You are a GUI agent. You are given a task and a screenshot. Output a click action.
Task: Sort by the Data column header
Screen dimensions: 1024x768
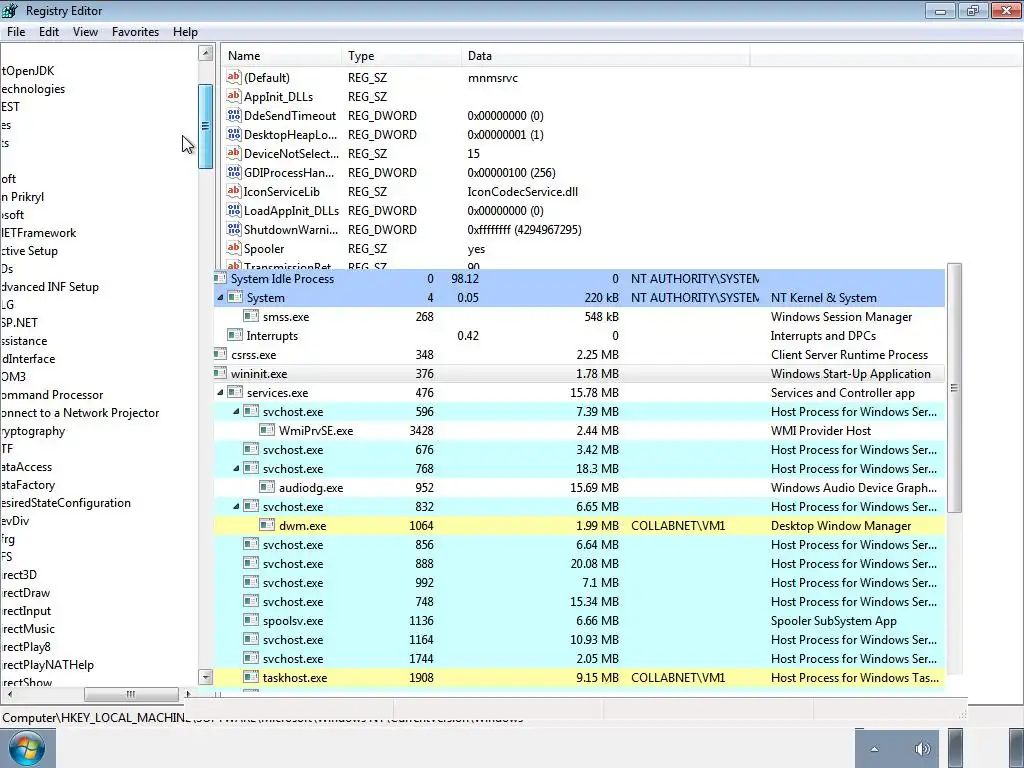[x=605, y=56]
